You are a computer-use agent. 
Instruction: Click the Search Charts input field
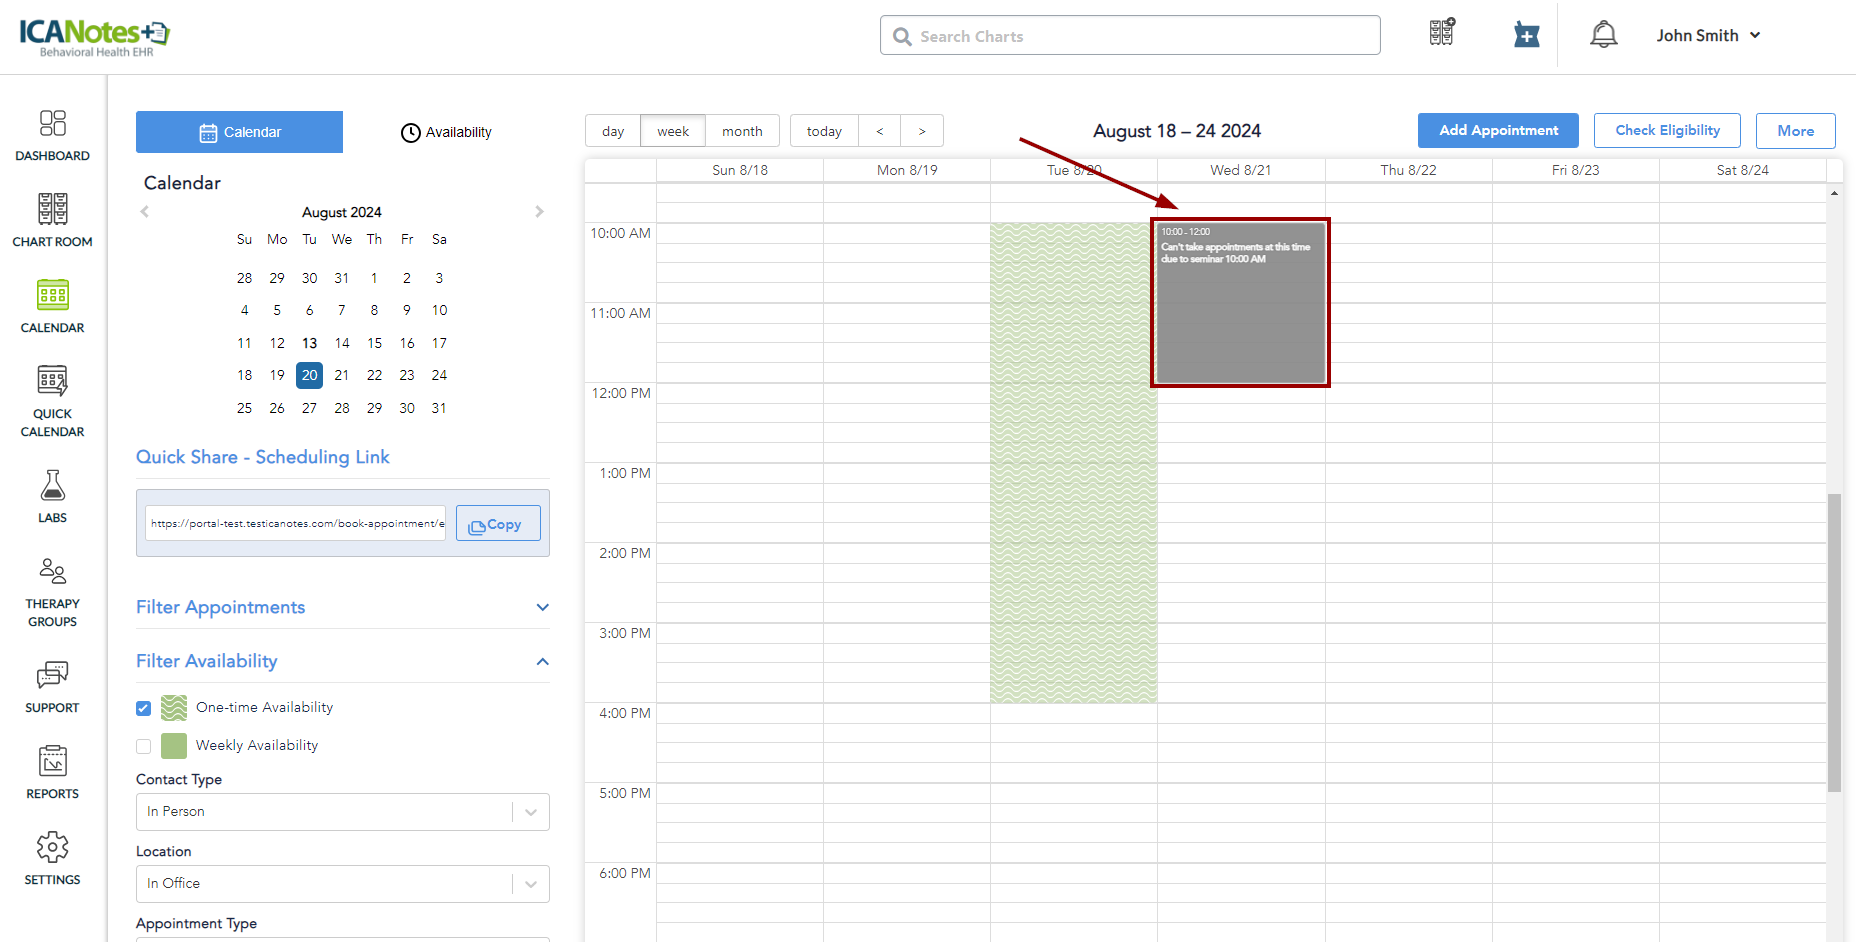pyautogui.click(x=1130, y=36)
